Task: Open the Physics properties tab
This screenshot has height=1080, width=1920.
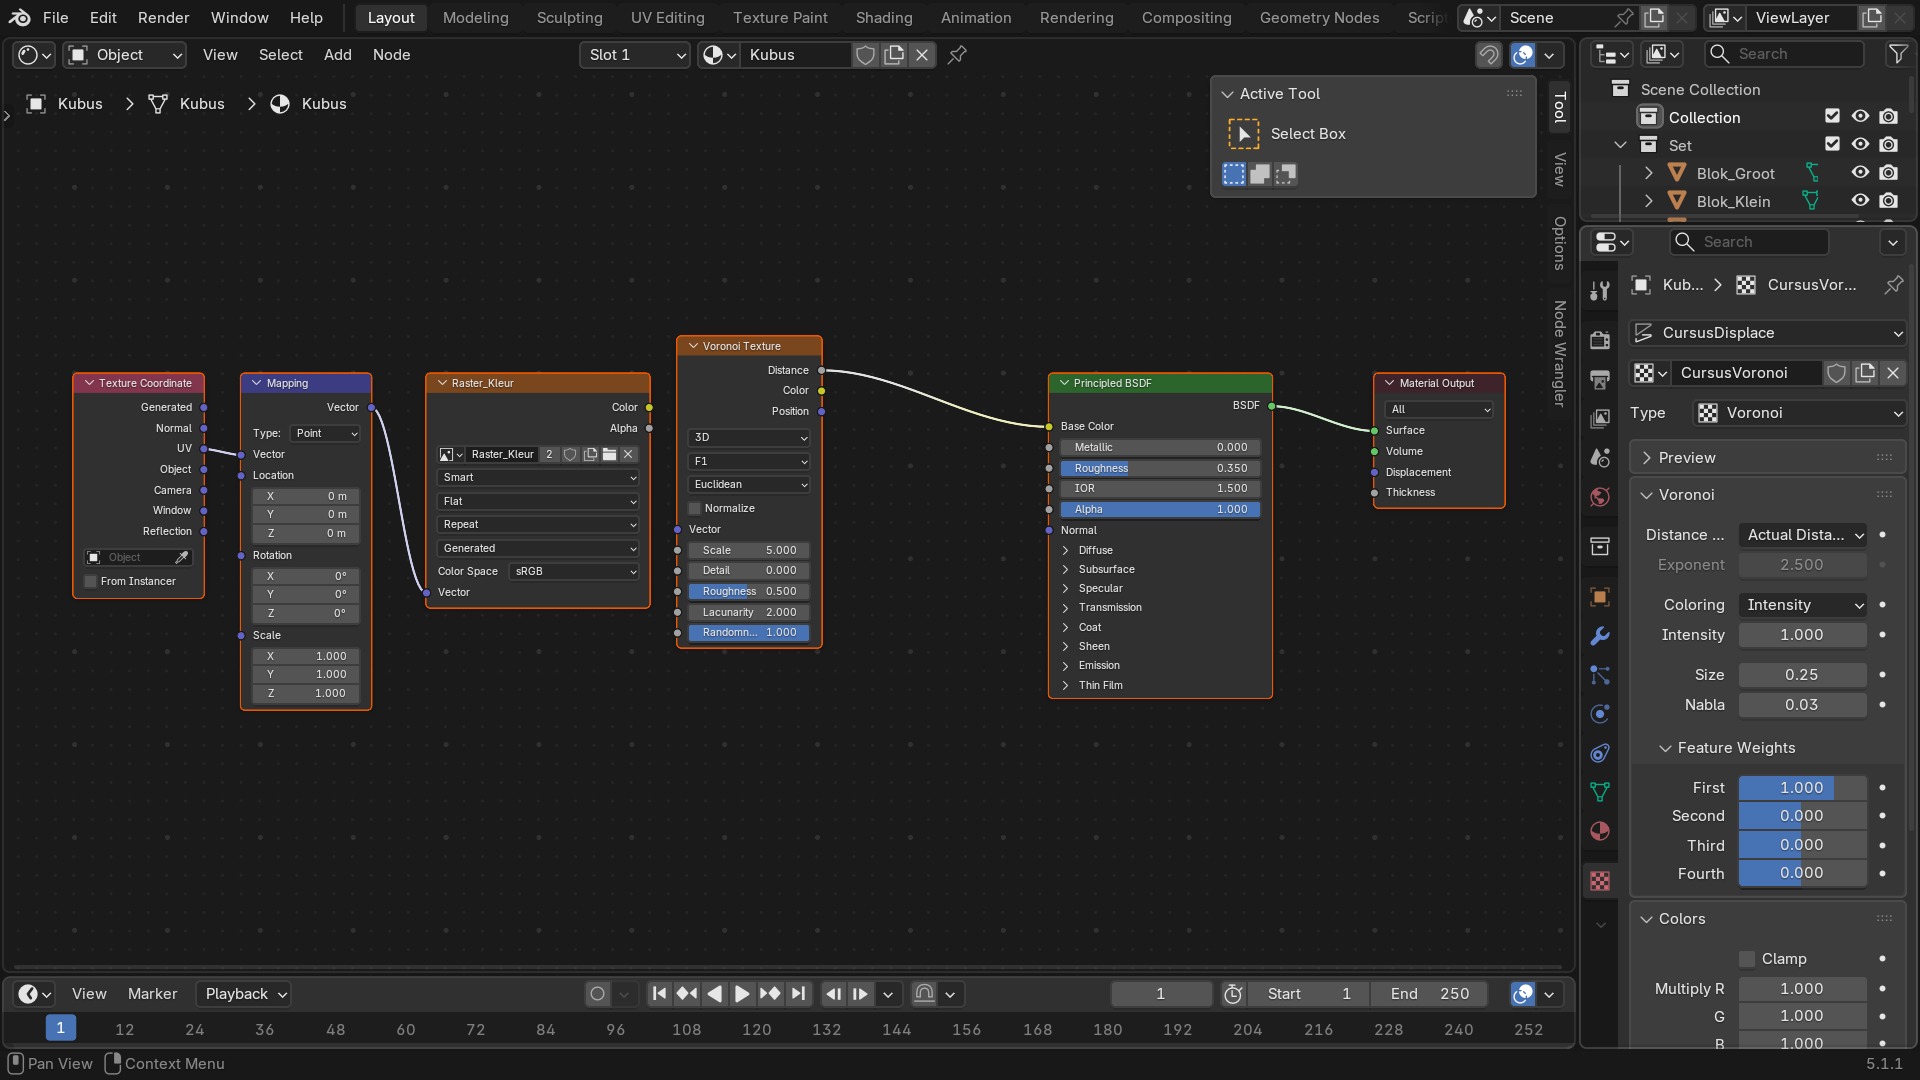Action: 1600,714
